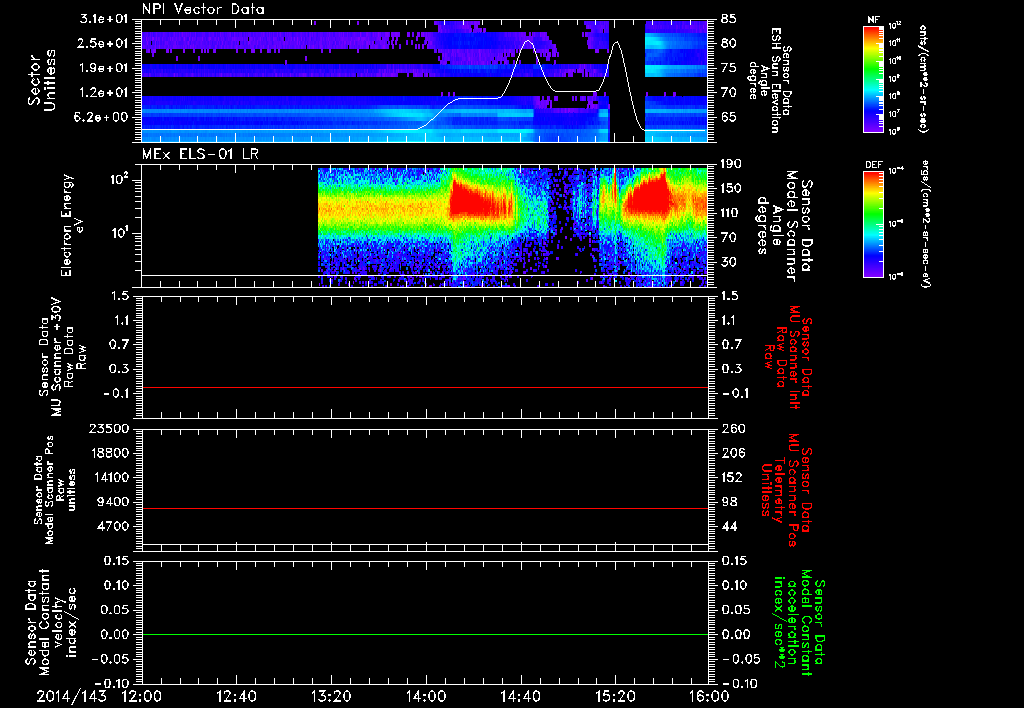Screen dimensions: 1024x708
Task: Click the 44 telemetry tick value
Action: click(729, 526)
